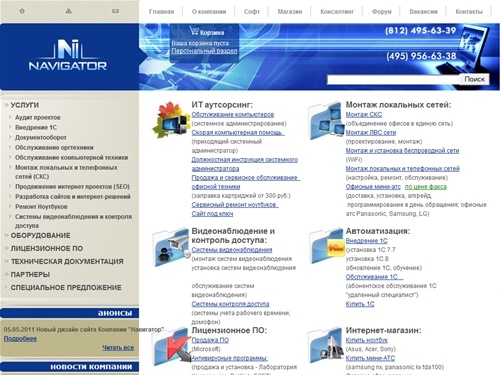Expand the ТЕХНИЧЕСКАЯ ДОКУМЕНТАЦИЯ sidebar section

[x=67, y=261]
